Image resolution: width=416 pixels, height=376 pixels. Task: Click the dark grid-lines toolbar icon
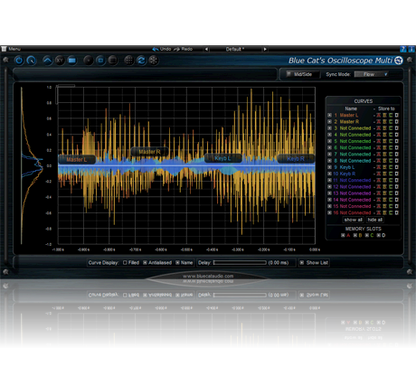[113, 60]
